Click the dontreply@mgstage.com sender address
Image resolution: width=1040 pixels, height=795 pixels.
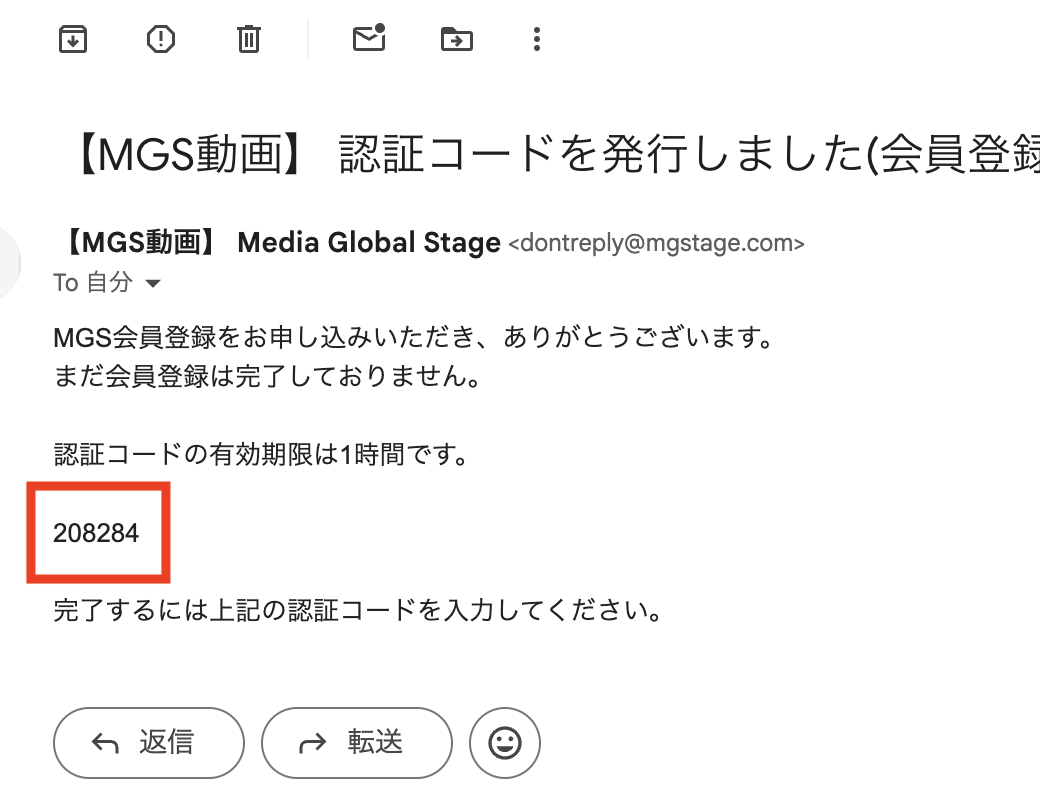656,243
